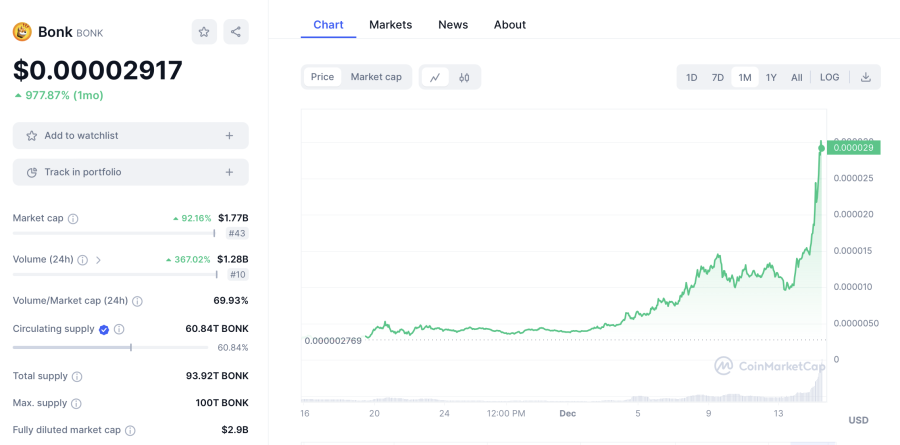Click the Bonk coin logo icon

coord(22,32)
